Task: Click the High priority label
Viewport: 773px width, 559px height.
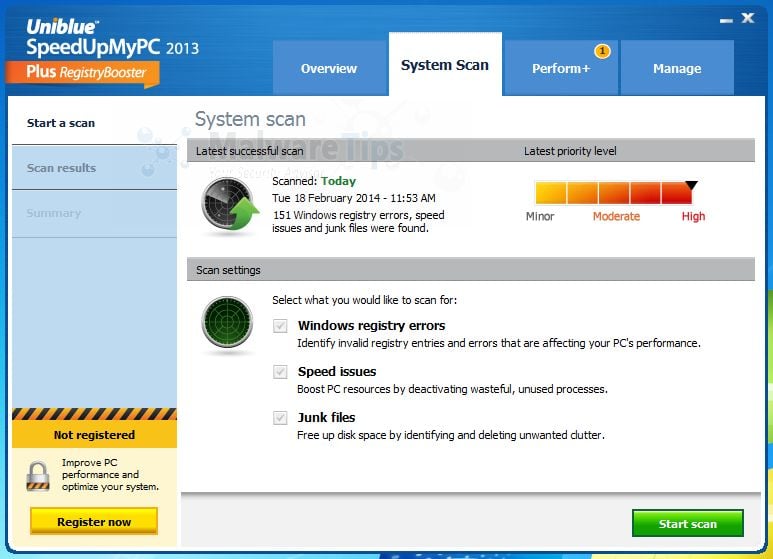Action: tap(693, 216)
